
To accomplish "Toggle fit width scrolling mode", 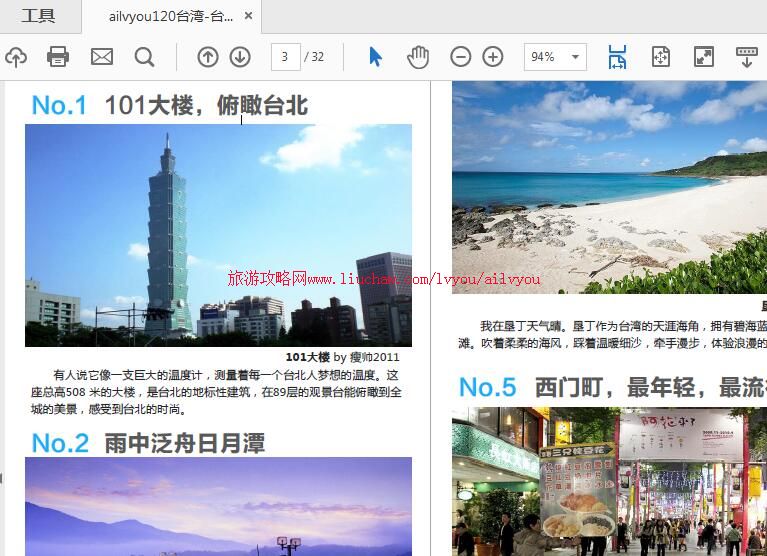I will tap(617, 57).
